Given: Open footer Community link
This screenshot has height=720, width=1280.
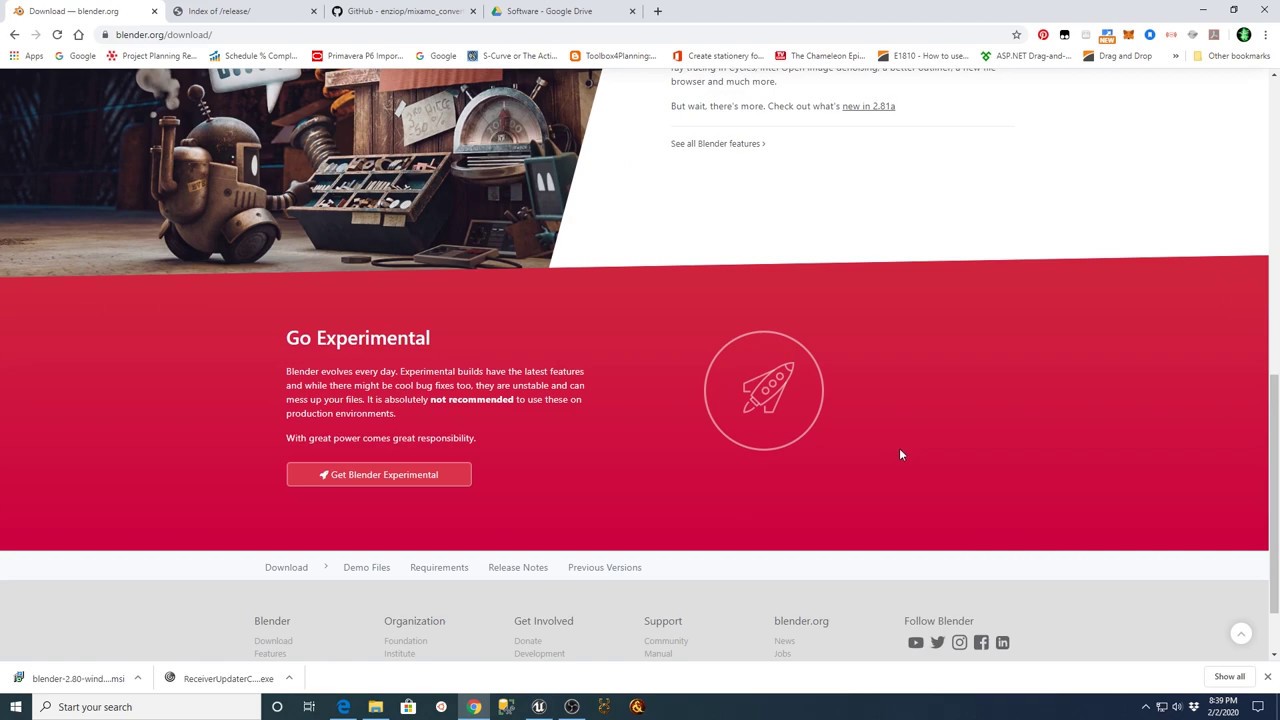Looking at the screenshot, I should coord(666,641).
